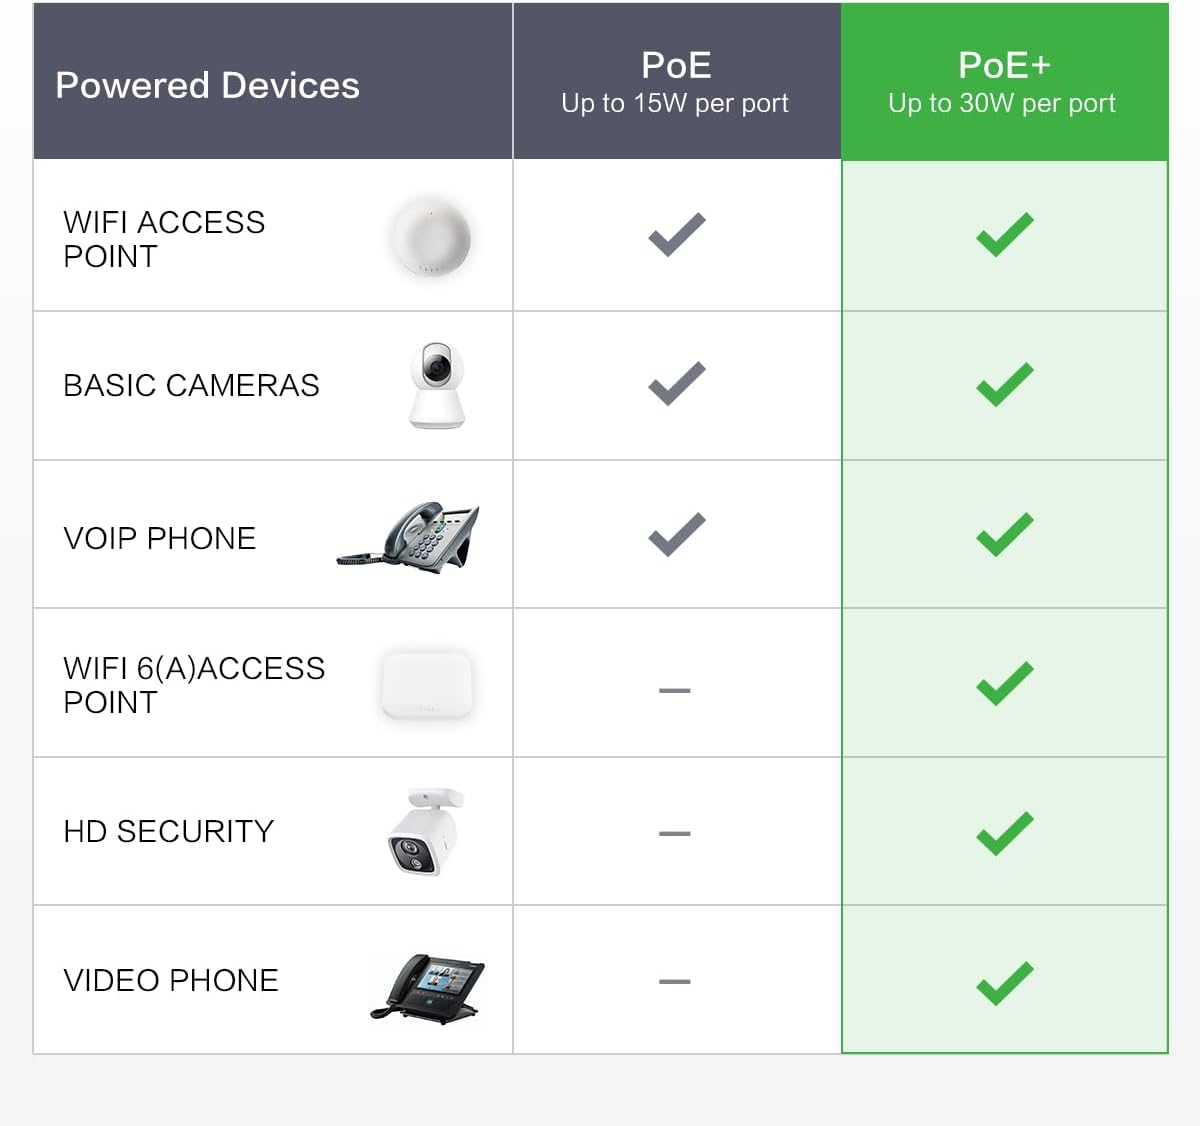Click the Powered Devices header

point(208,85)
